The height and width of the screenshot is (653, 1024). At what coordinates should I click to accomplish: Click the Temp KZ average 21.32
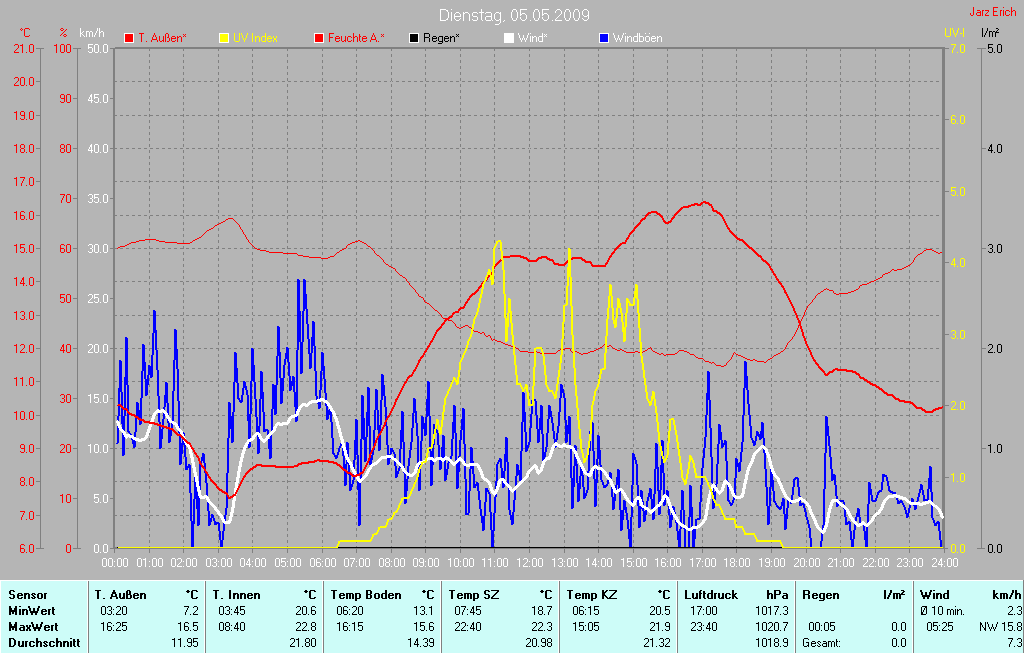pos(657,643)
